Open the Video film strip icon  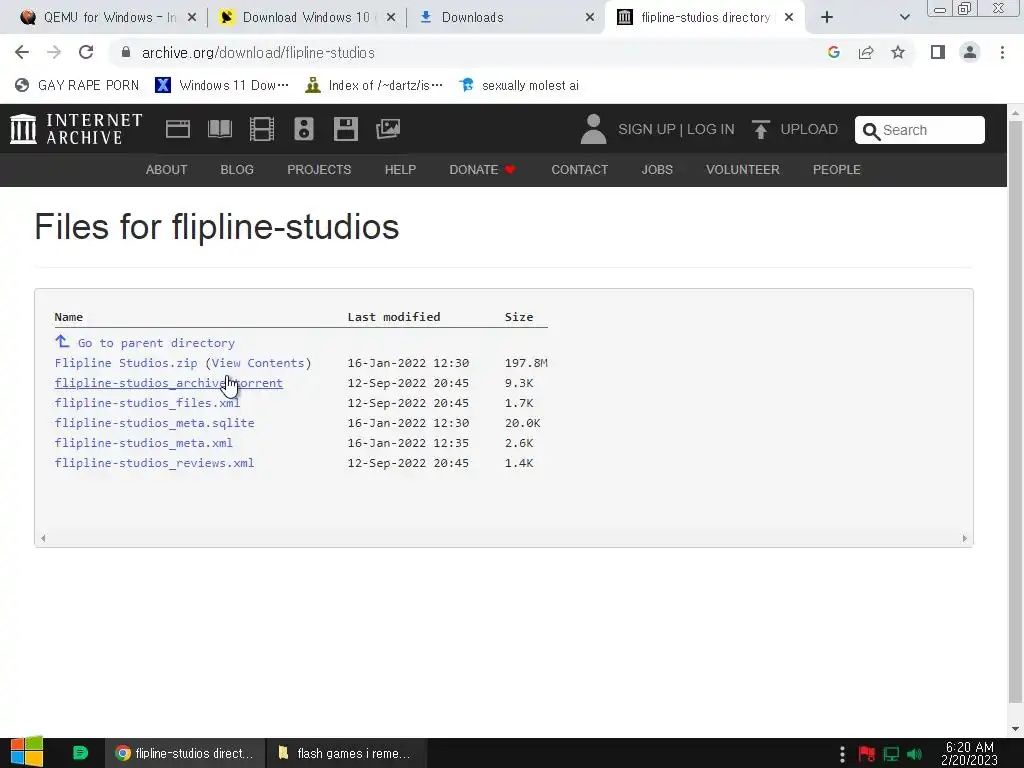(x=262, y=129)
